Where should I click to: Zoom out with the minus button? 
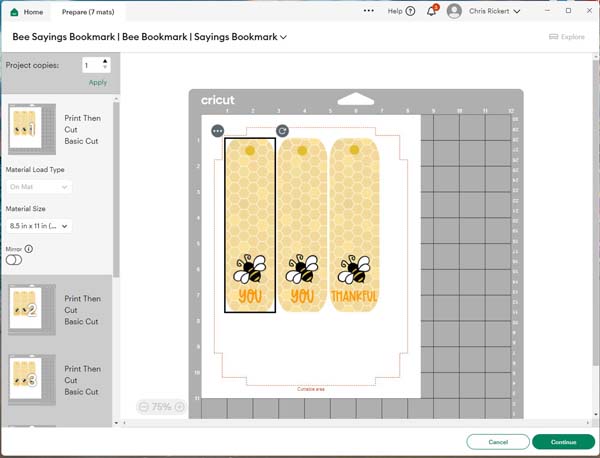point(143,407)
